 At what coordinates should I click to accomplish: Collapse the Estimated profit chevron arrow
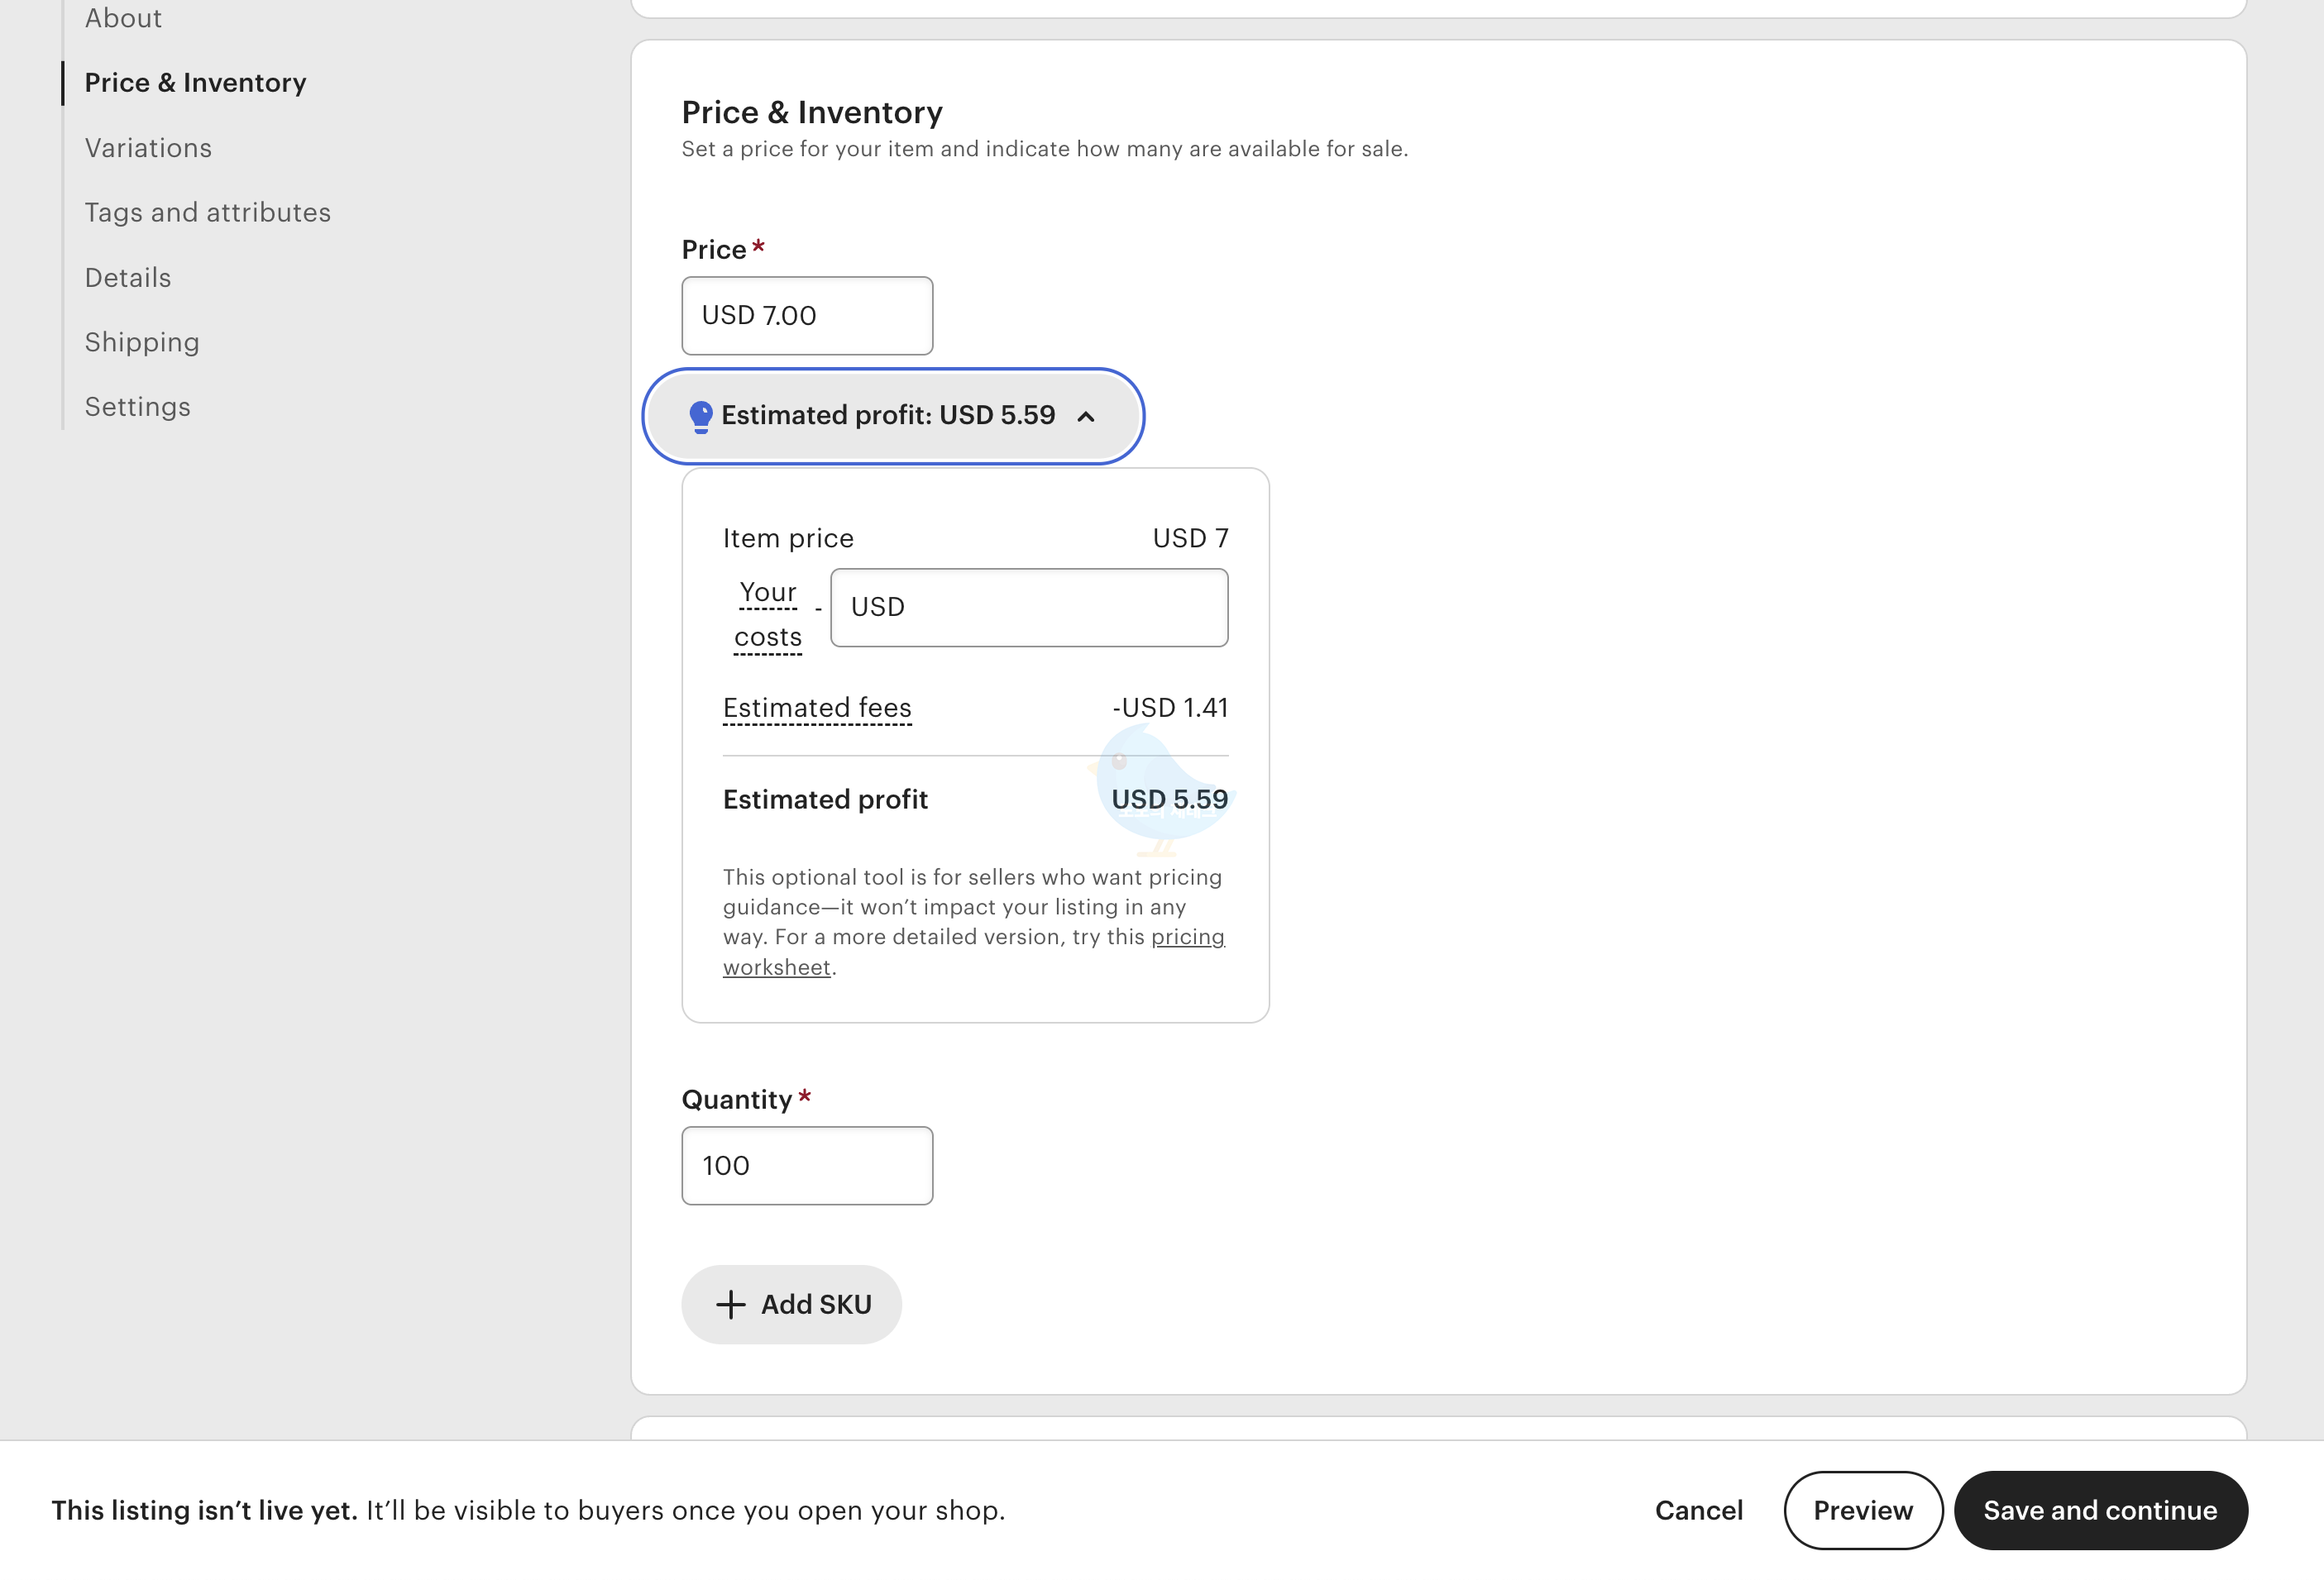coord(1086,417)
